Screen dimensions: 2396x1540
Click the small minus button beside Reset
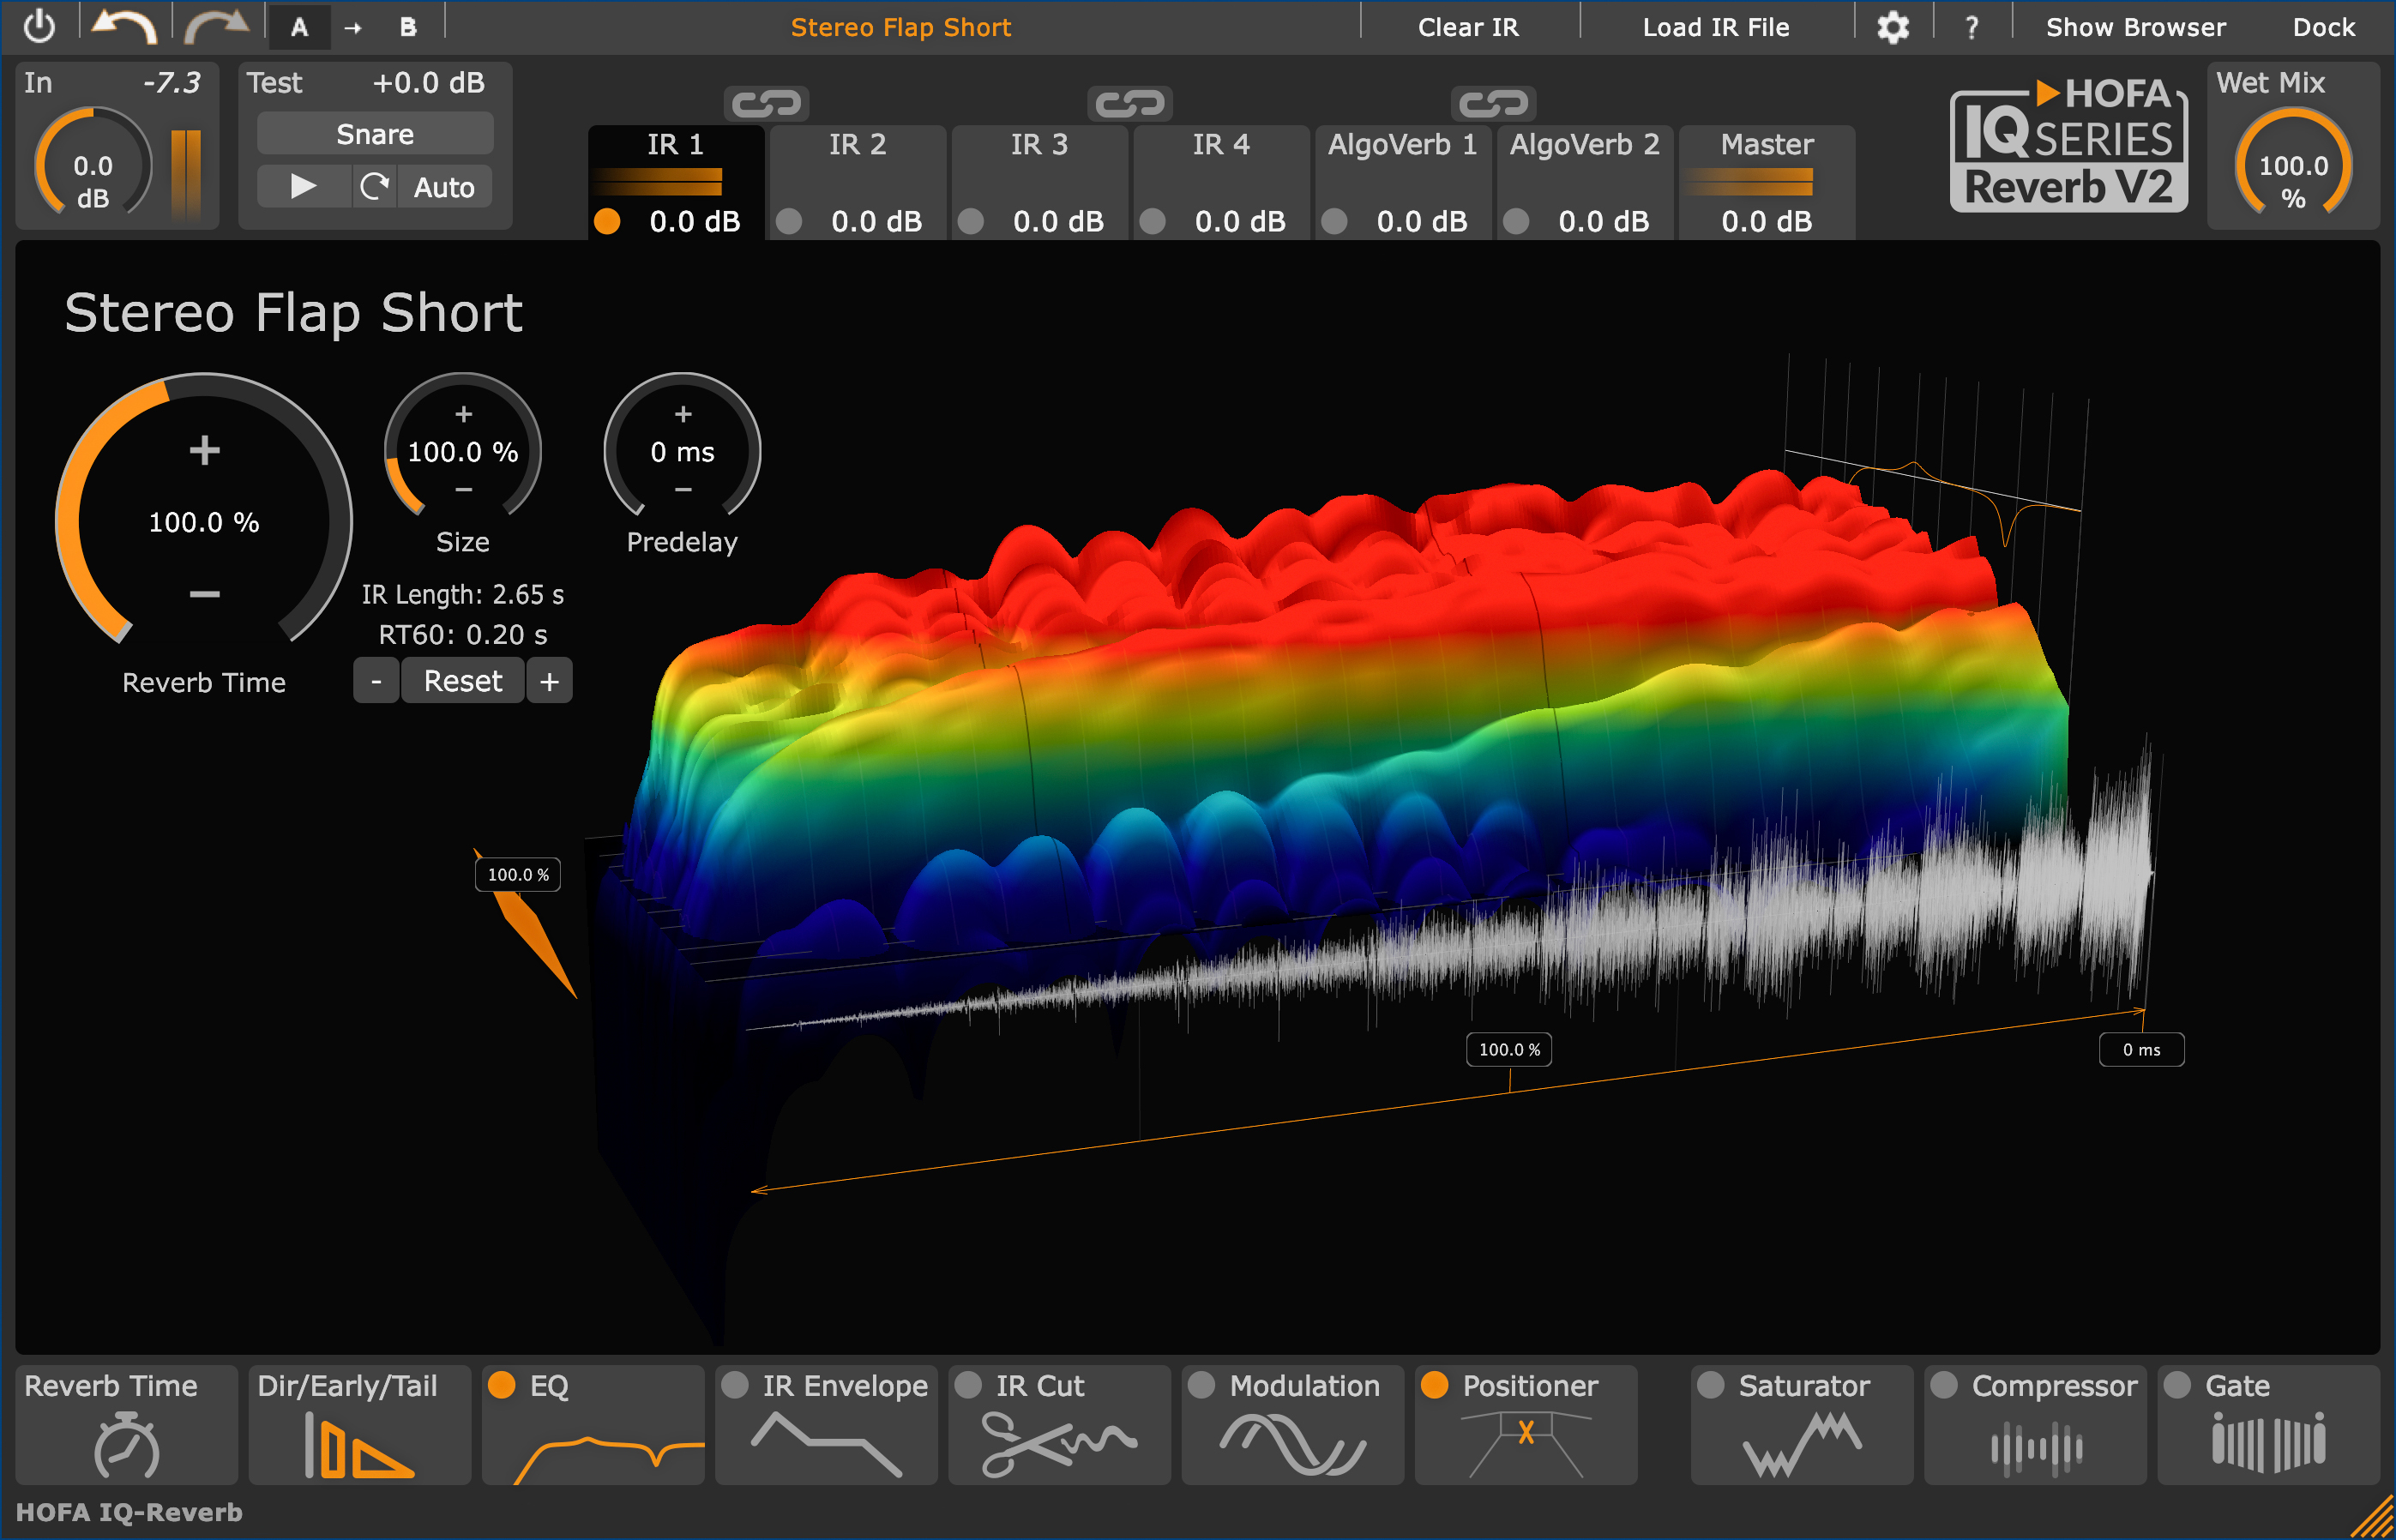coord(376,681)
